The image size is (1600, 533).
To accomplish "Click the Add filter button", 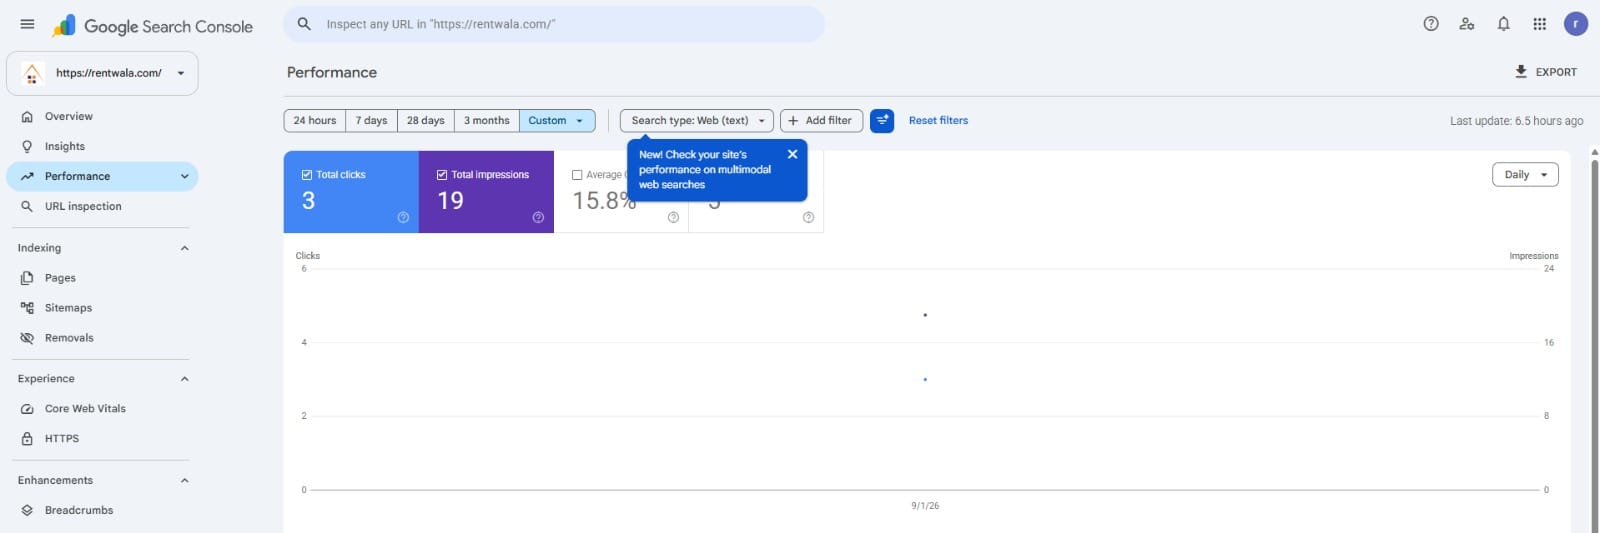I will pos(821,121).
